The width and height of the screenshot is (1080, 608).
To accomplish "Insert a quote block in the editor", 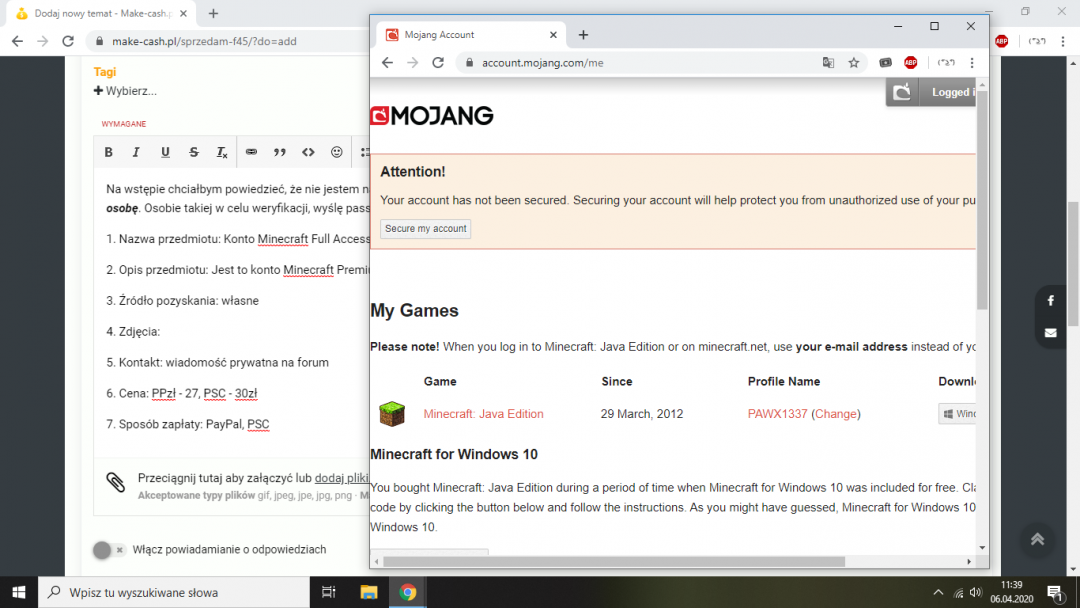I will [280, 152].
